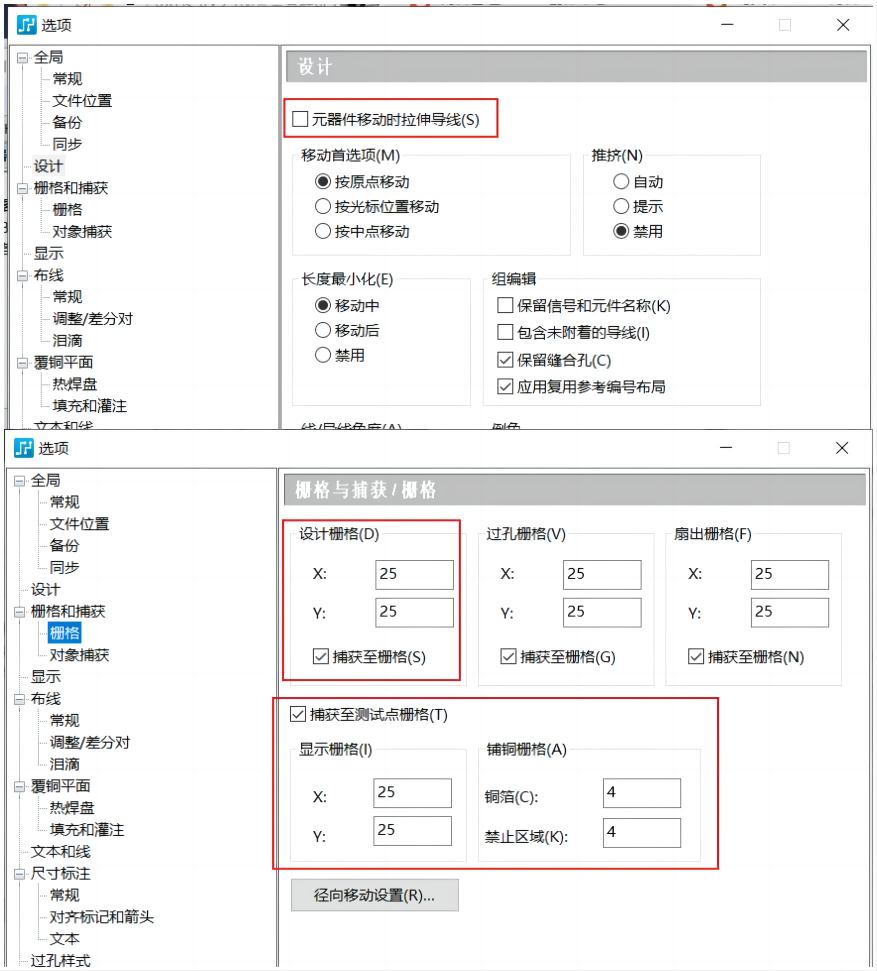This screenshot has height=971, width=877.
Task: Click the 设计栅格 X input field
Action: pyautogui.click(x=413, y=574)
